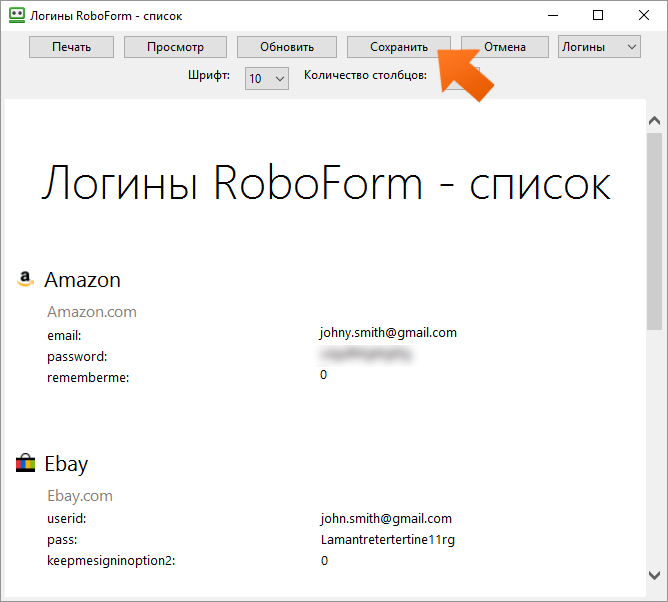Open the Логины type dropdown
Screen dimensions: 668x602
click(599, 46)
